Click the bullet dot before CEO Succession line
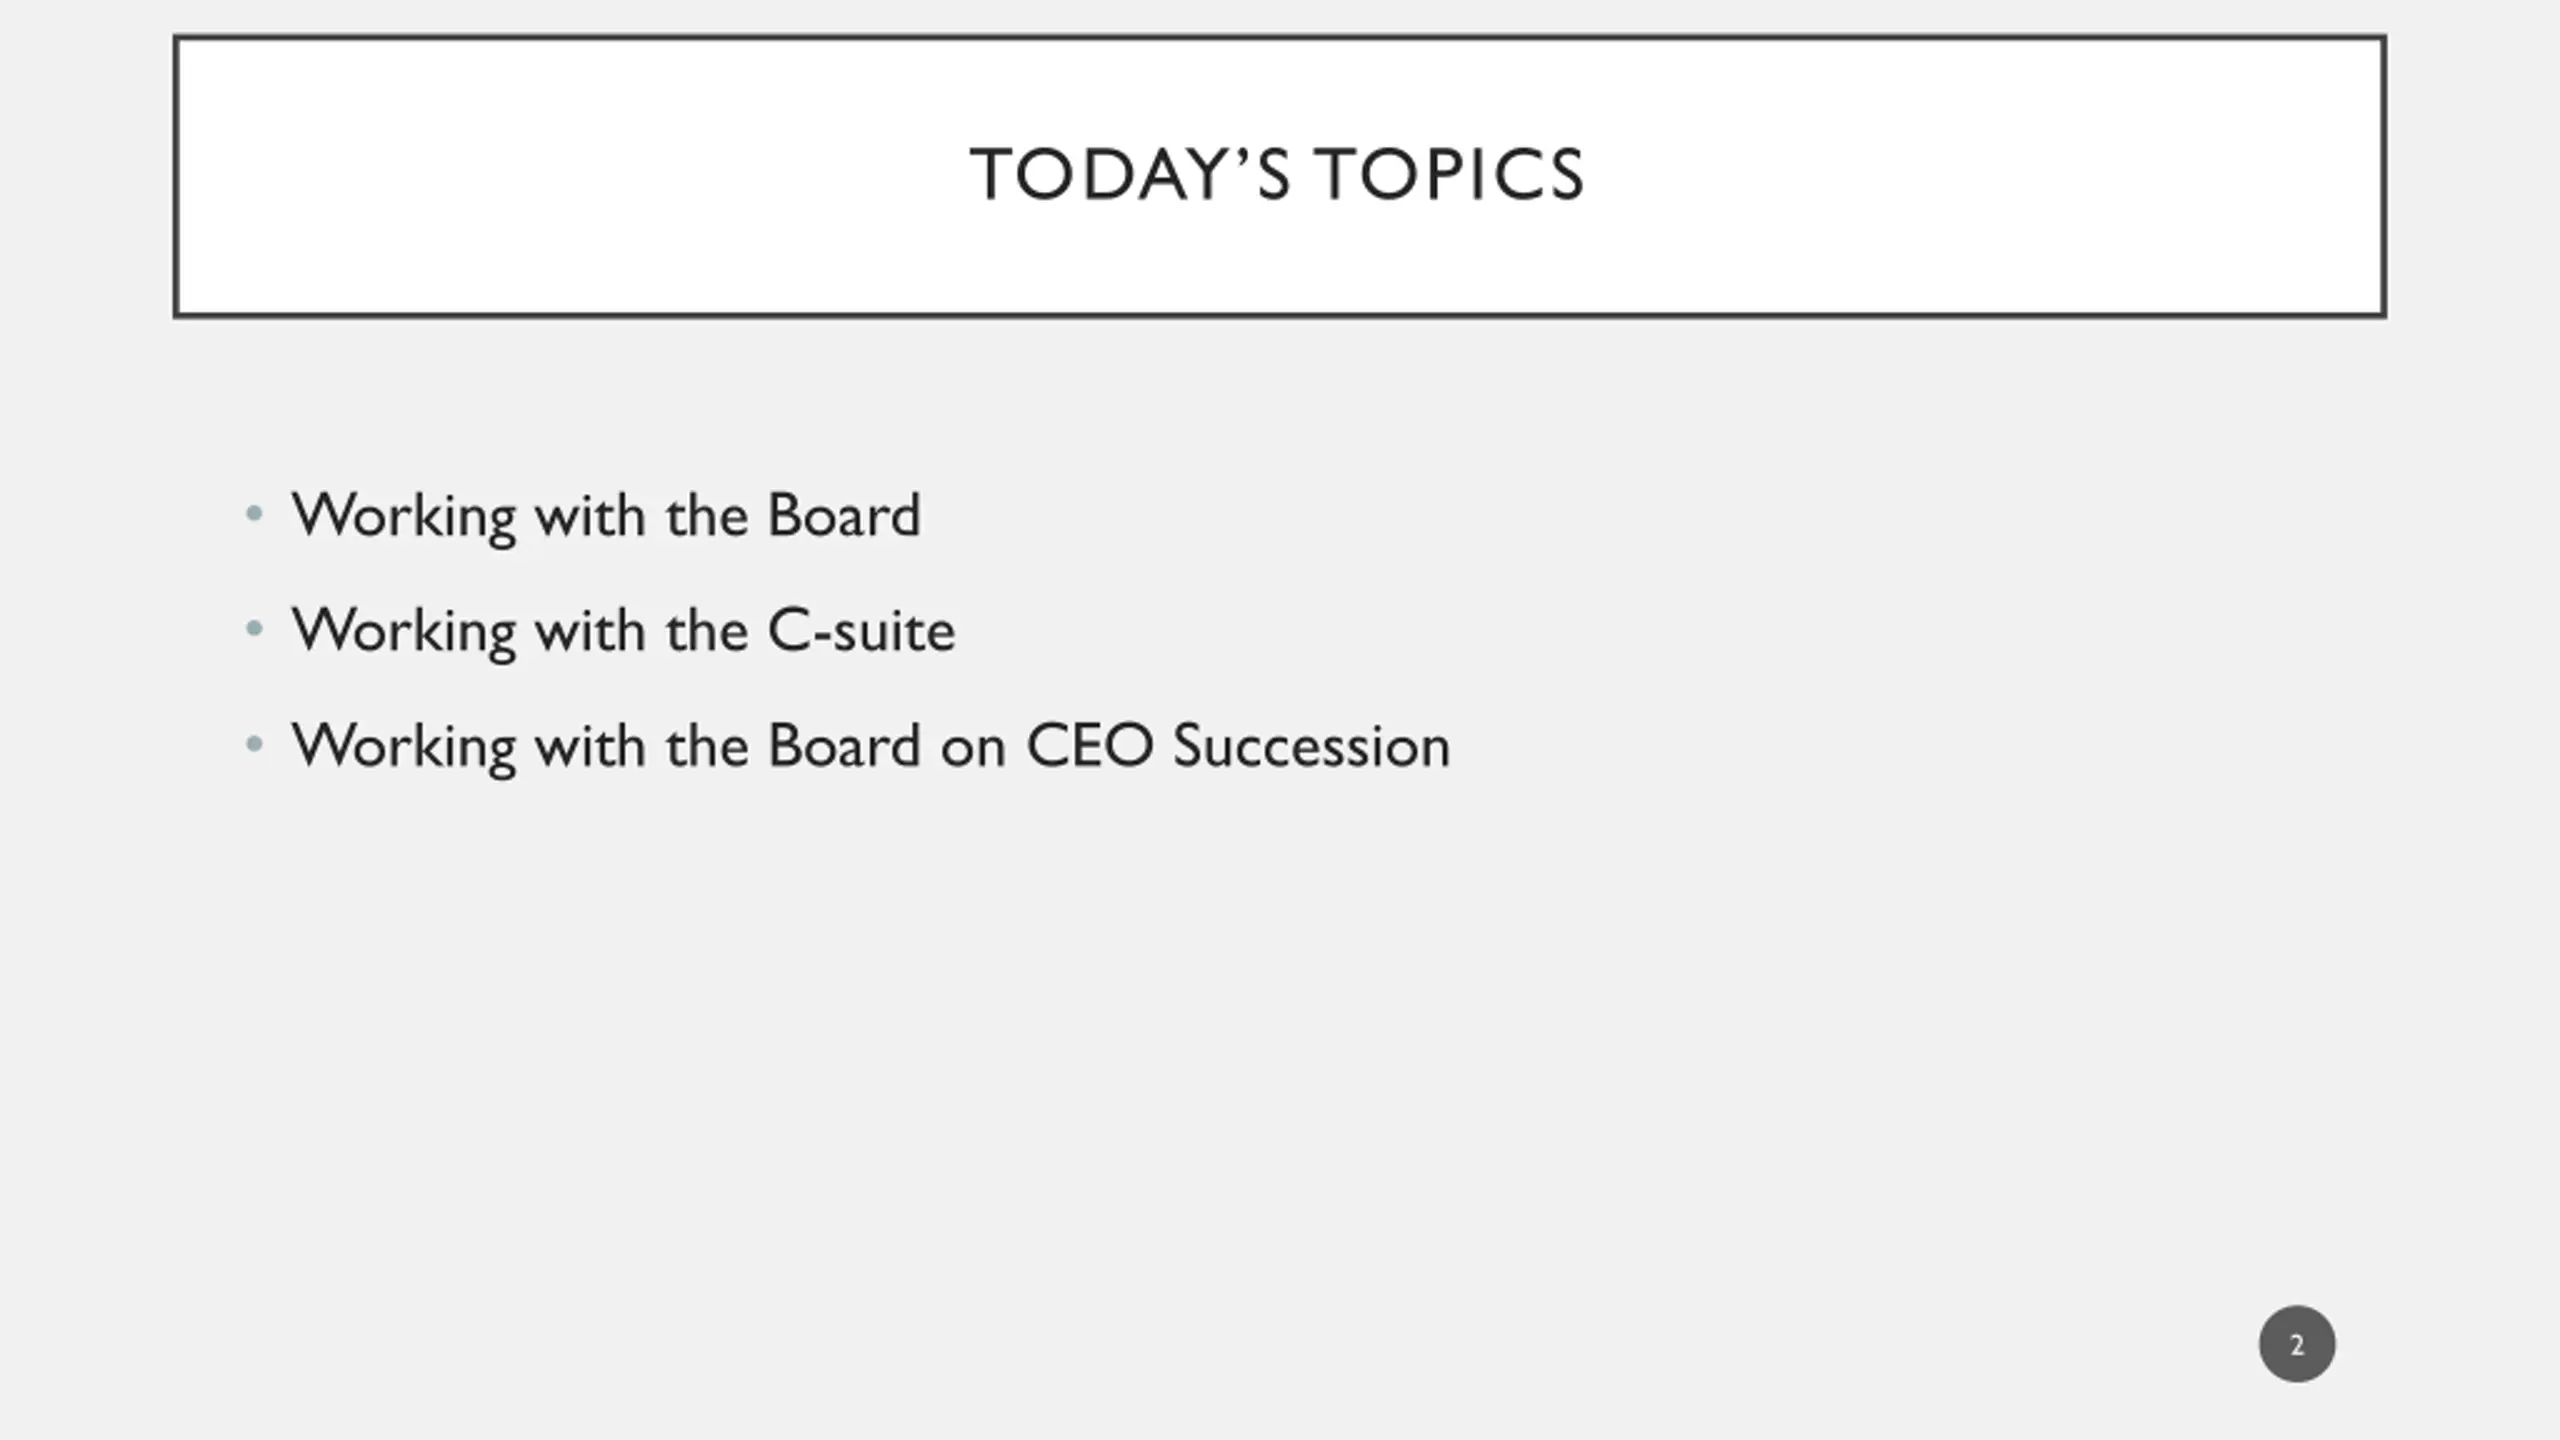This screenshot has height=1440, width=2560. [254, 745]
